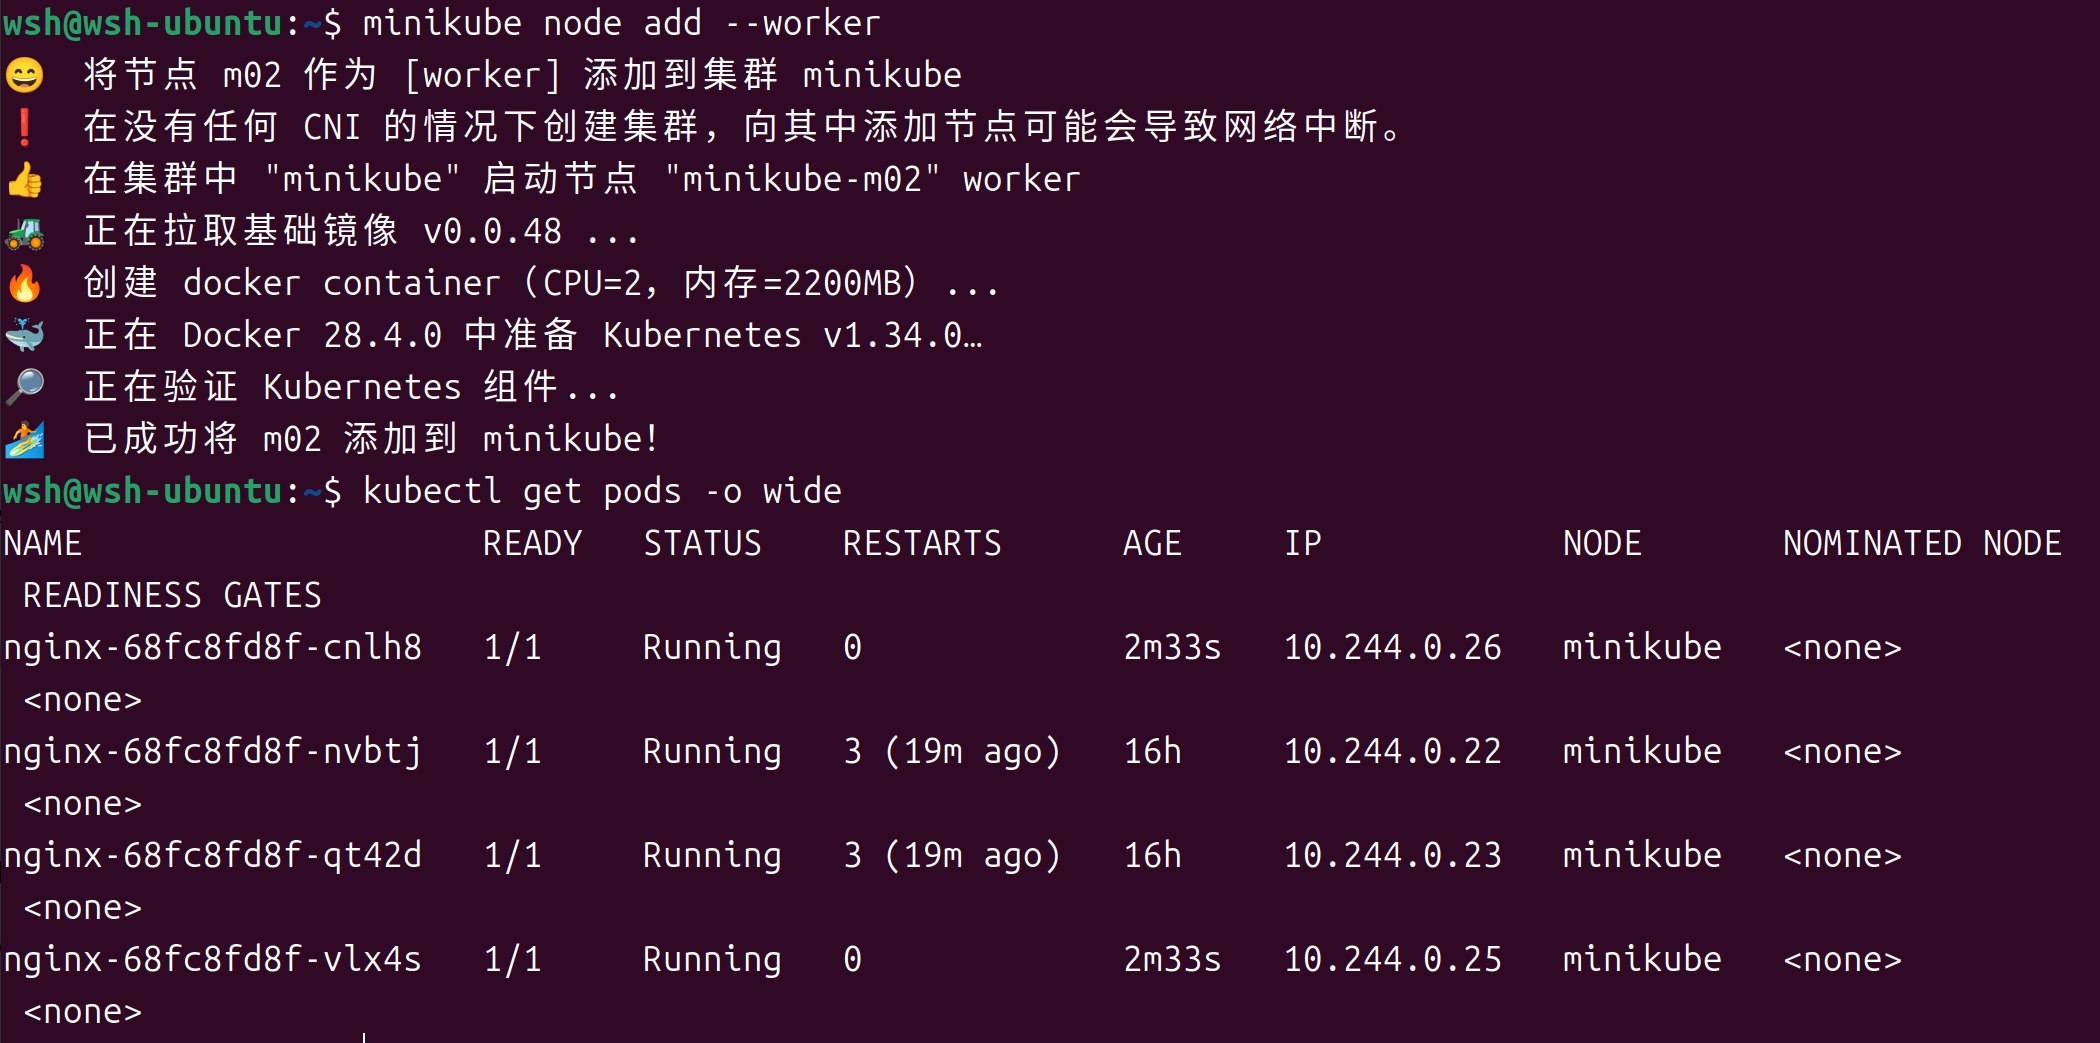The width and height of the screenshot is (2100, 1043).
Task: Click the age '16h' in the nvbtj row
Action: pos(1152,751)
